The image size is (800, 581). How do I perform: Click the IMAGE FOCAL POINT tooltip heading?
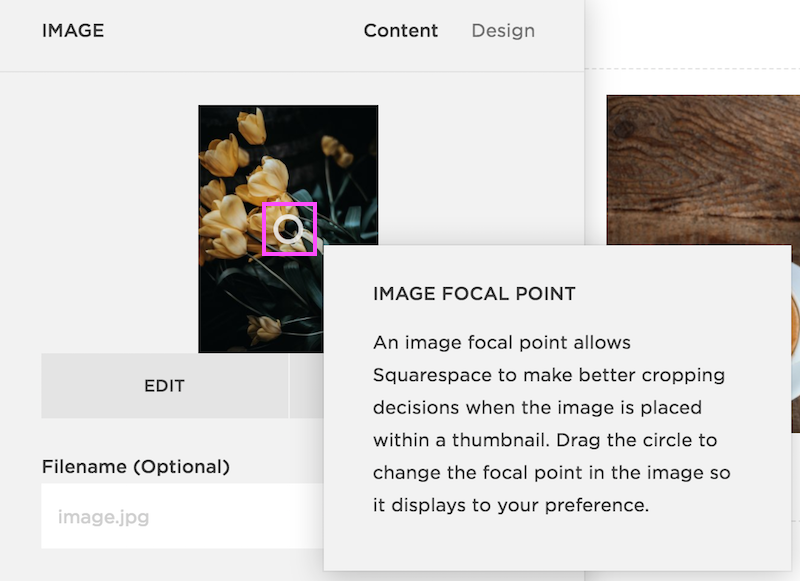(x=474, y=294)
